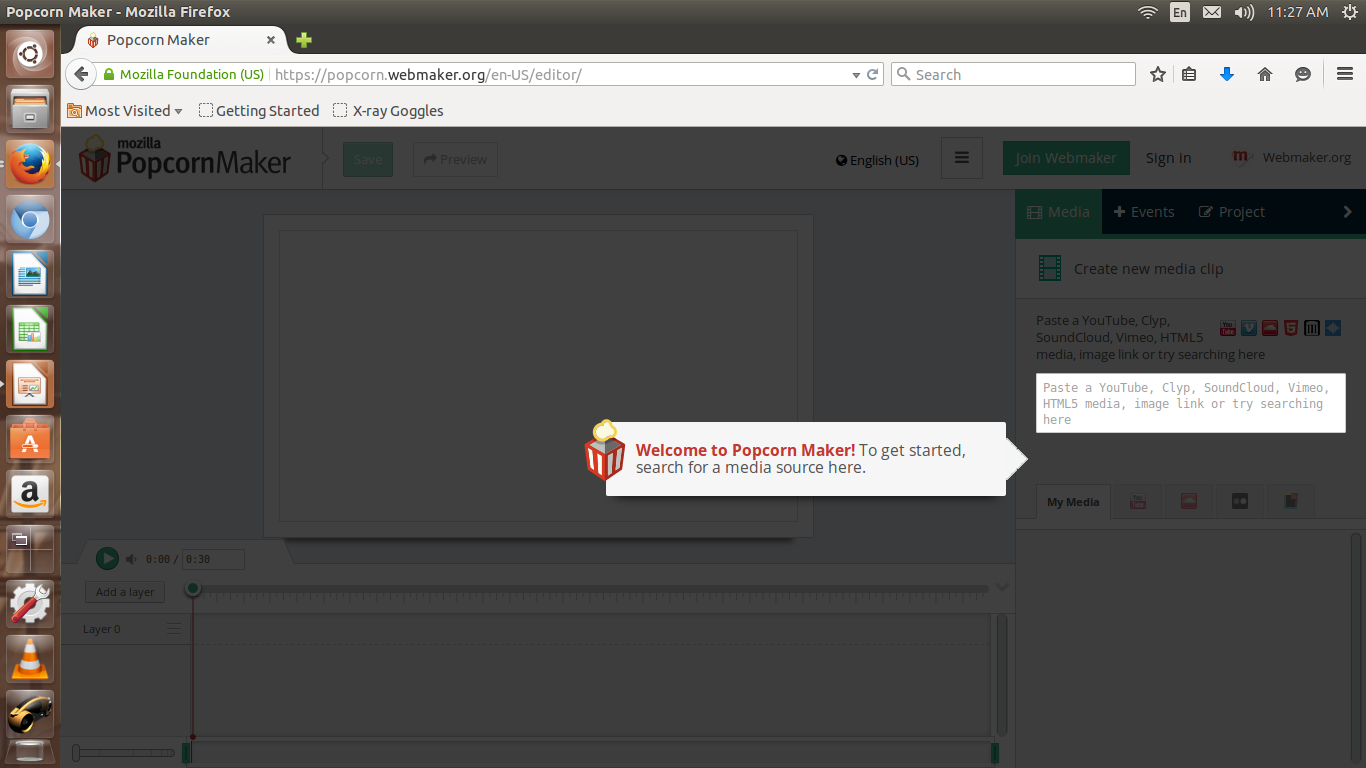Open a new tab with the plus icon
Screen dimensions: 1366x768
click(304, 40)
